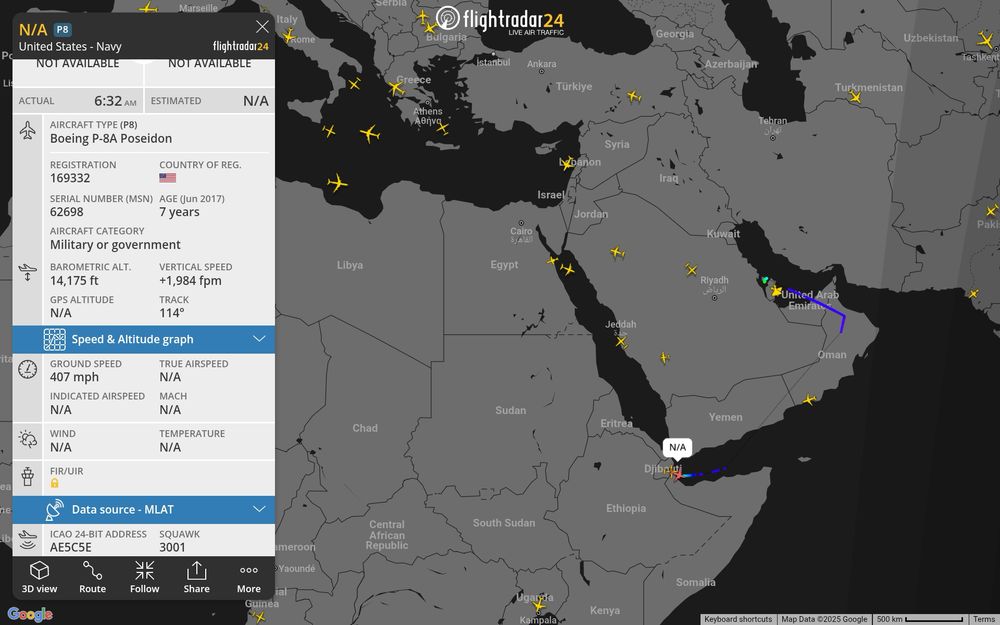
Task: Click the aircraft age 7 years
Action: [179, 212]
